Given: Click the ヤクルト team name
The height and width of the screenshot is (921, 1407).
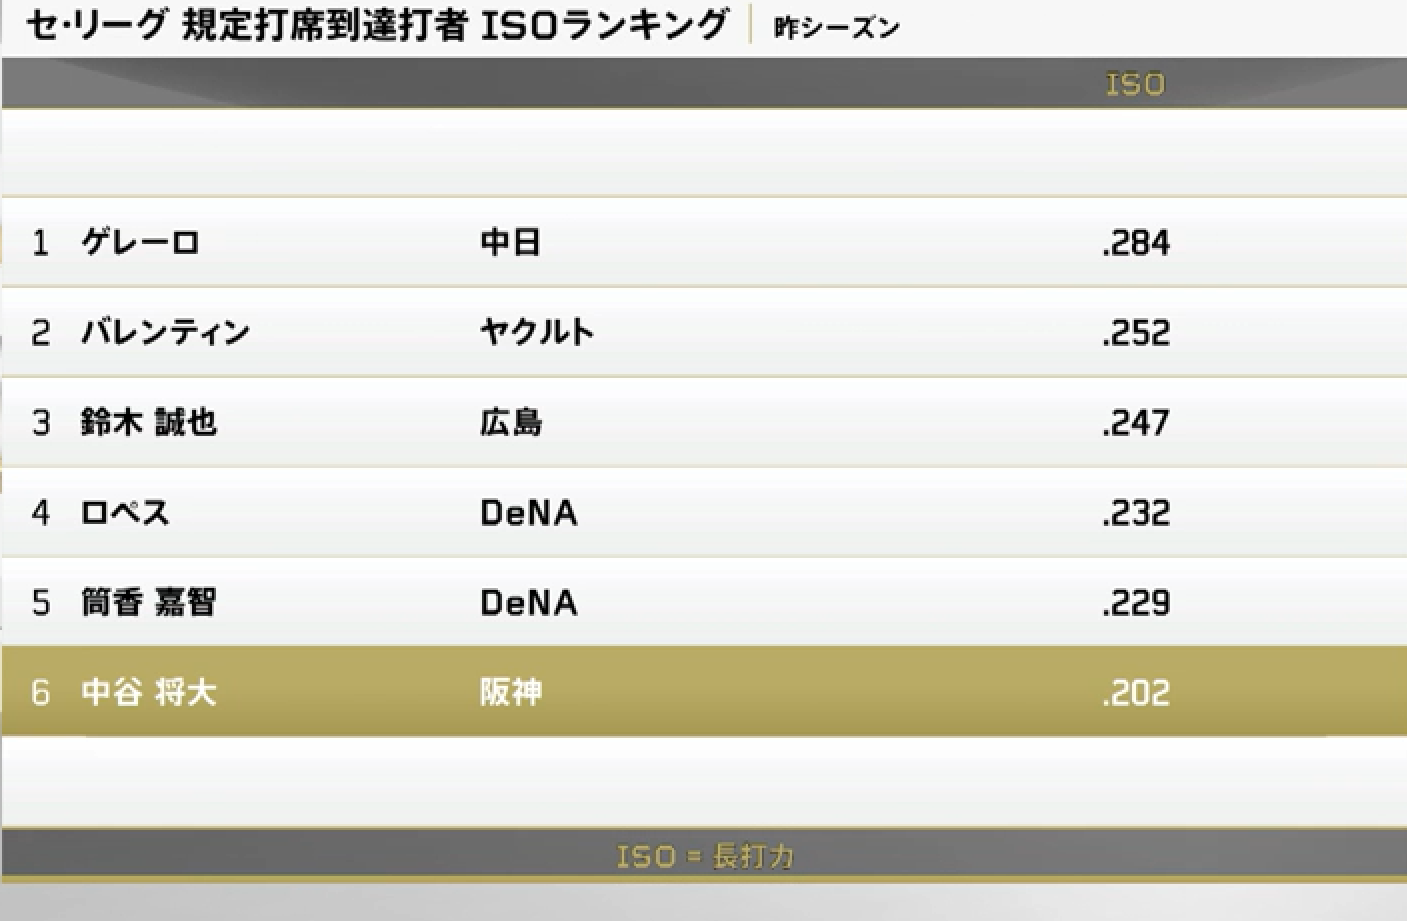Looking at the screenshot, I should 537,332.
